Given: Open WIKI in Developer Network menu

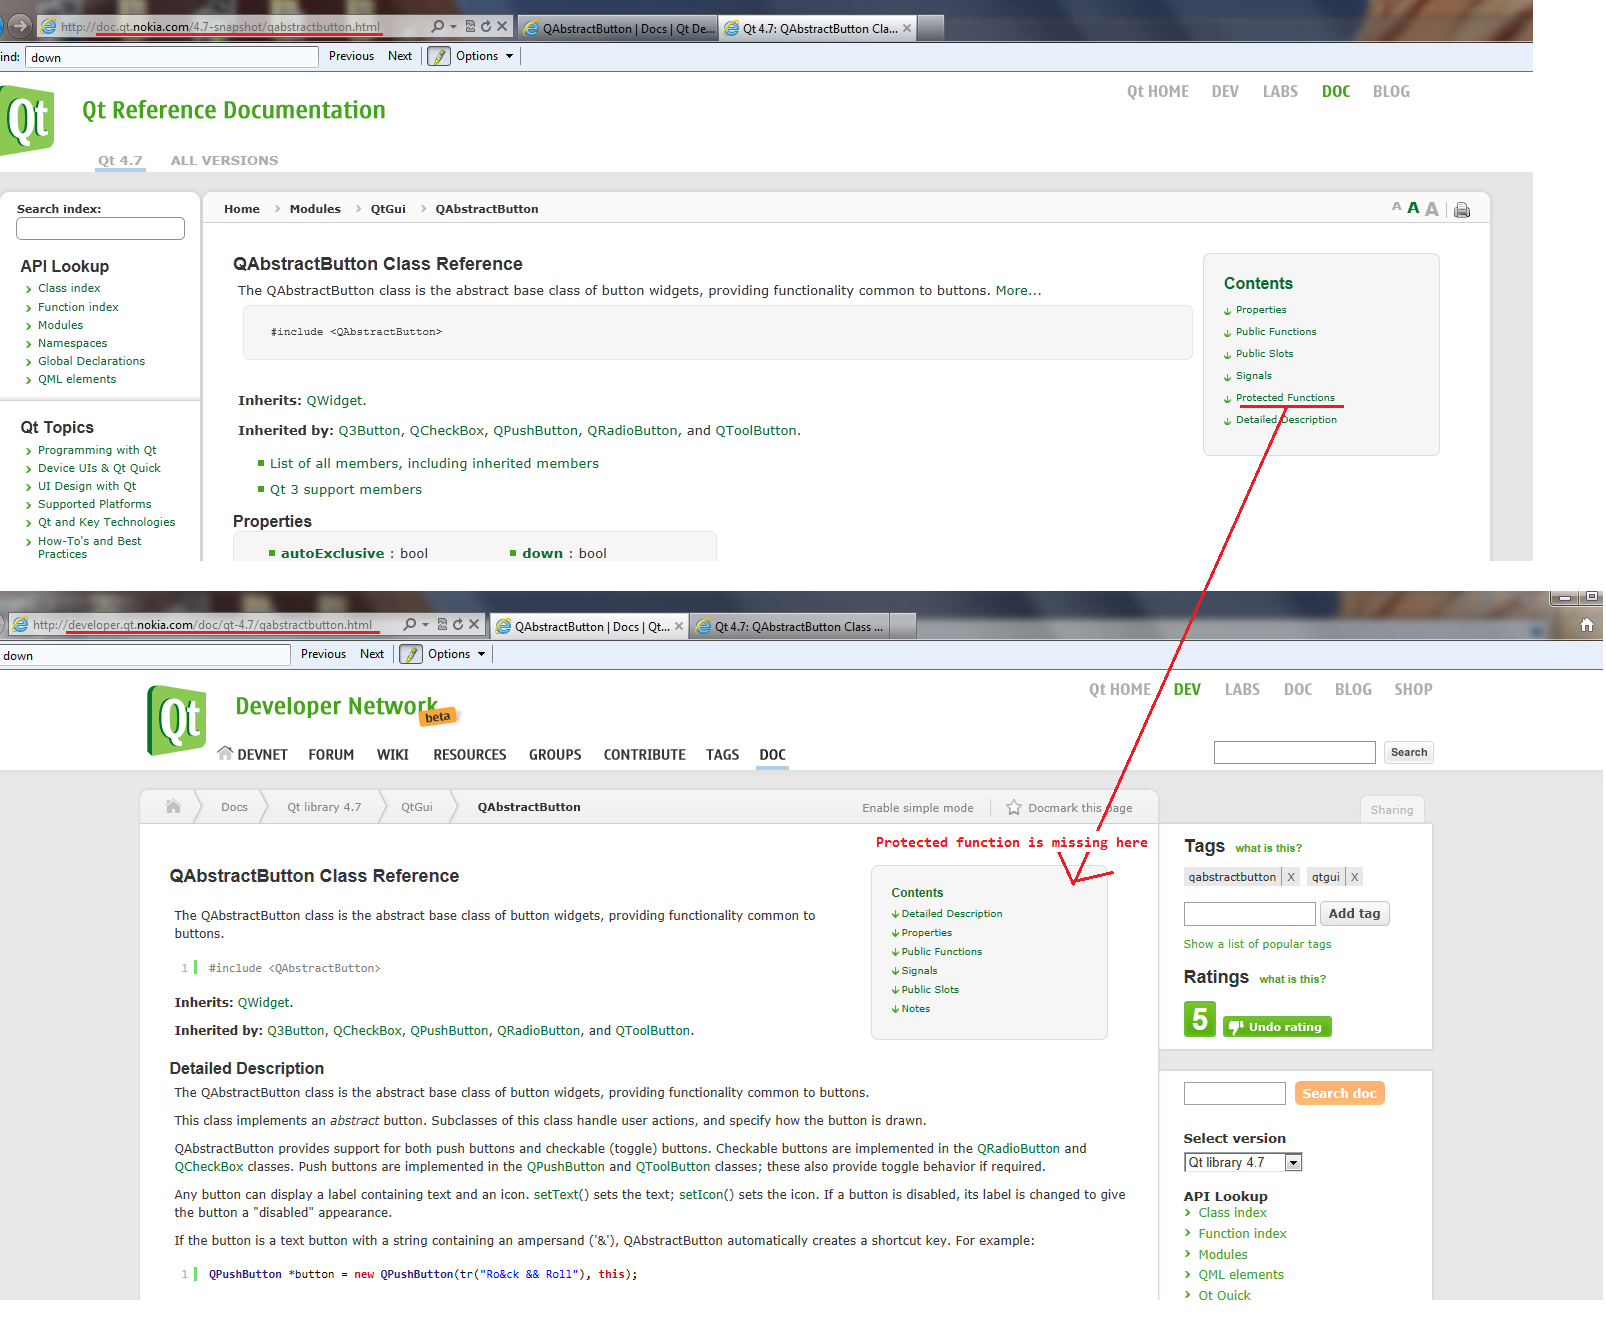Looking at the screenshot, I should coord(393,755).
